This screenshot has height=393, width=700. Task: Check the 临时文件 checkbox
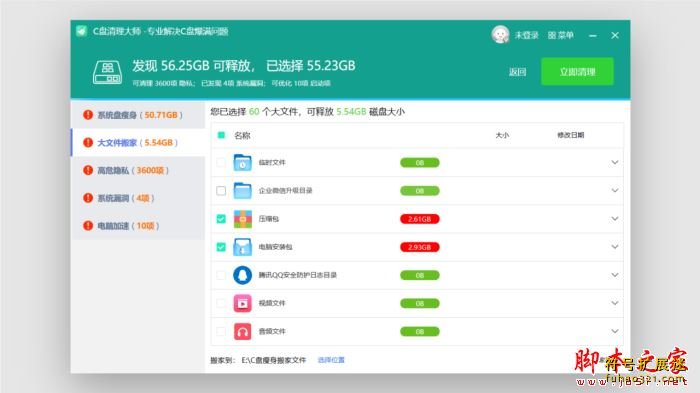(221, 163)
